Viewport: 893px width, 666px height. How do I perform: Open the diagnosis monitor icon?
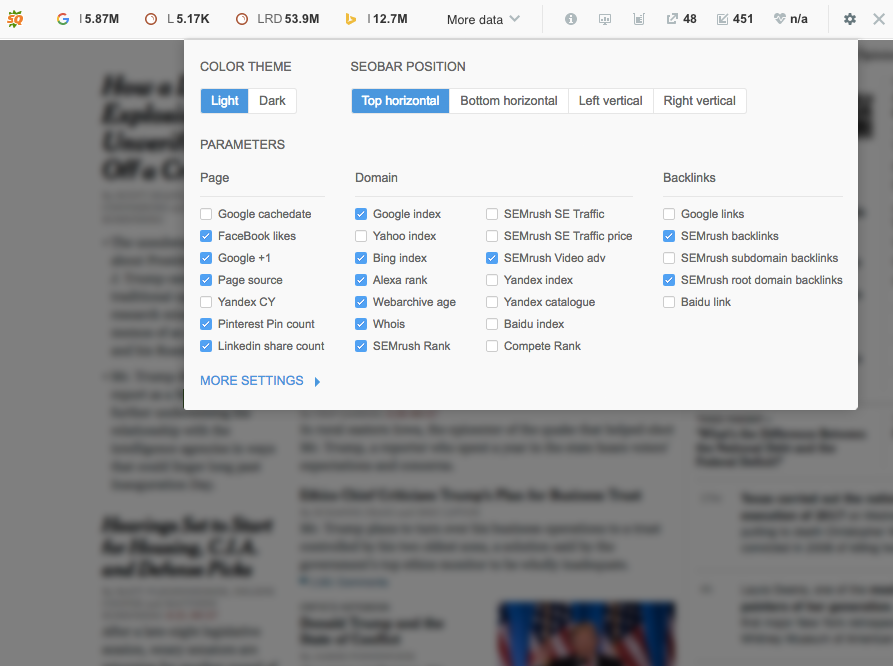coord(605,19)
